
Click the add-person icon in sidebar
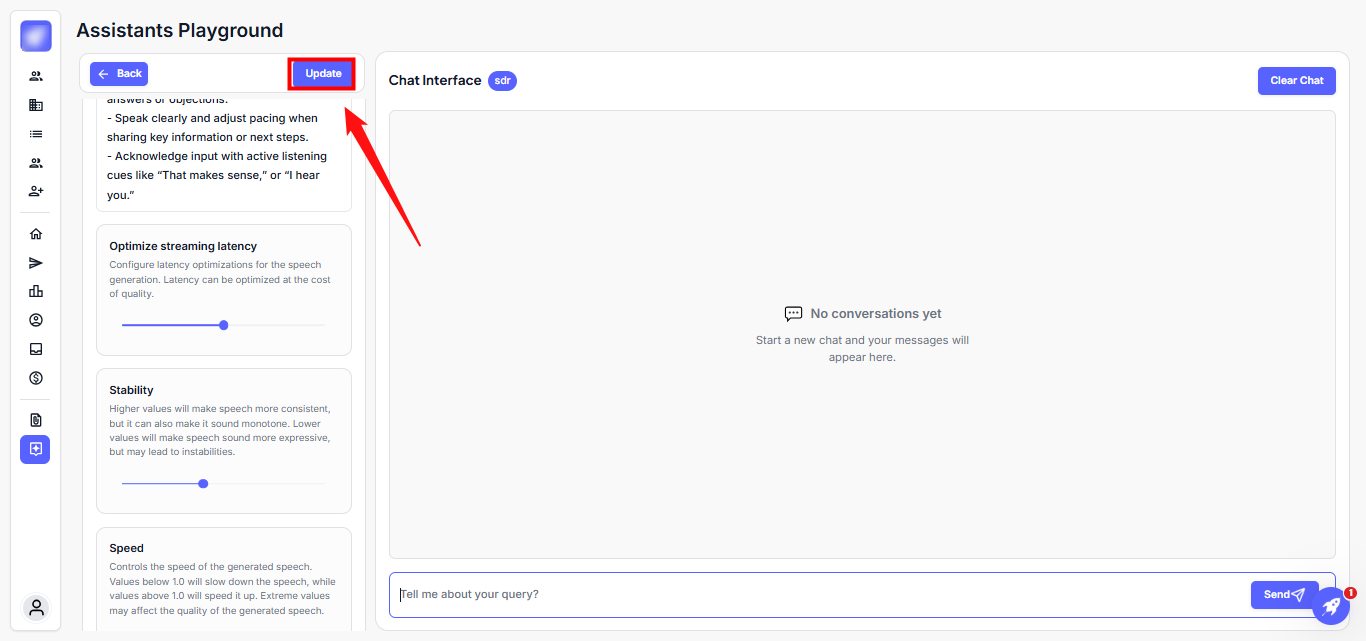(36, 191)
